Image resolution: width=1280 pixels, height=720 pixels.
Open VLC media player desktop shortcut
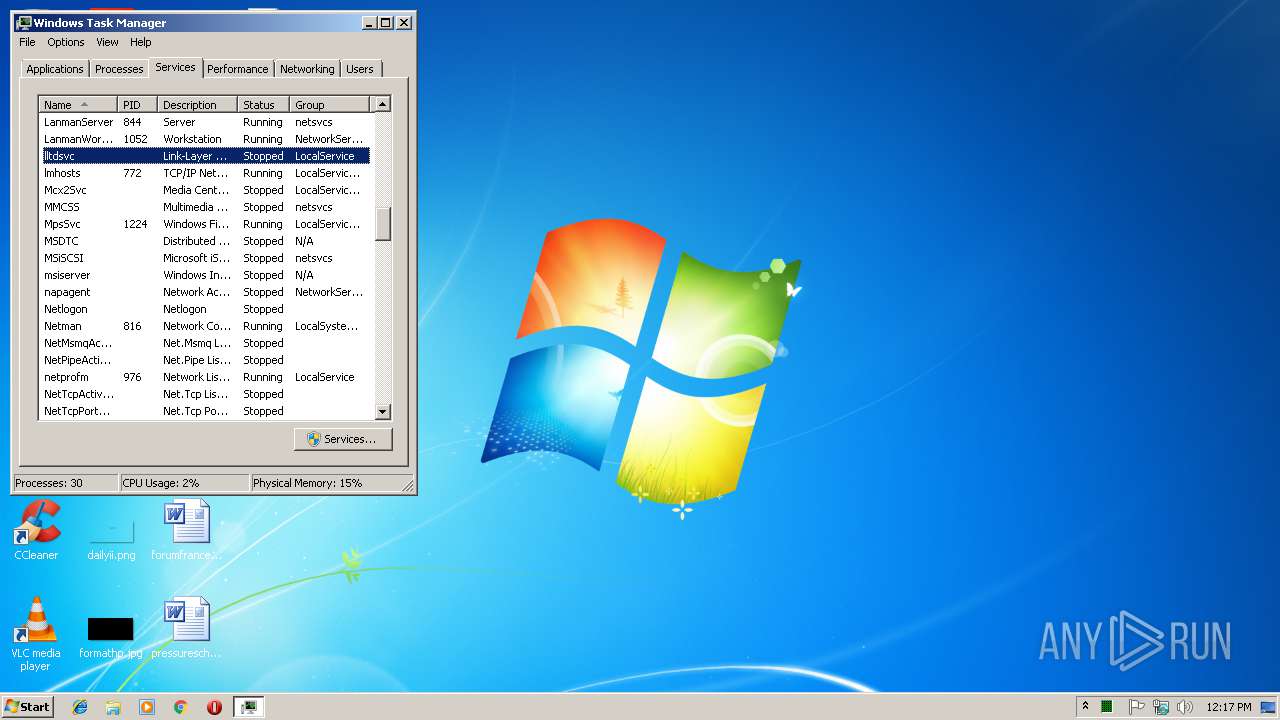[x=36, y=634]
